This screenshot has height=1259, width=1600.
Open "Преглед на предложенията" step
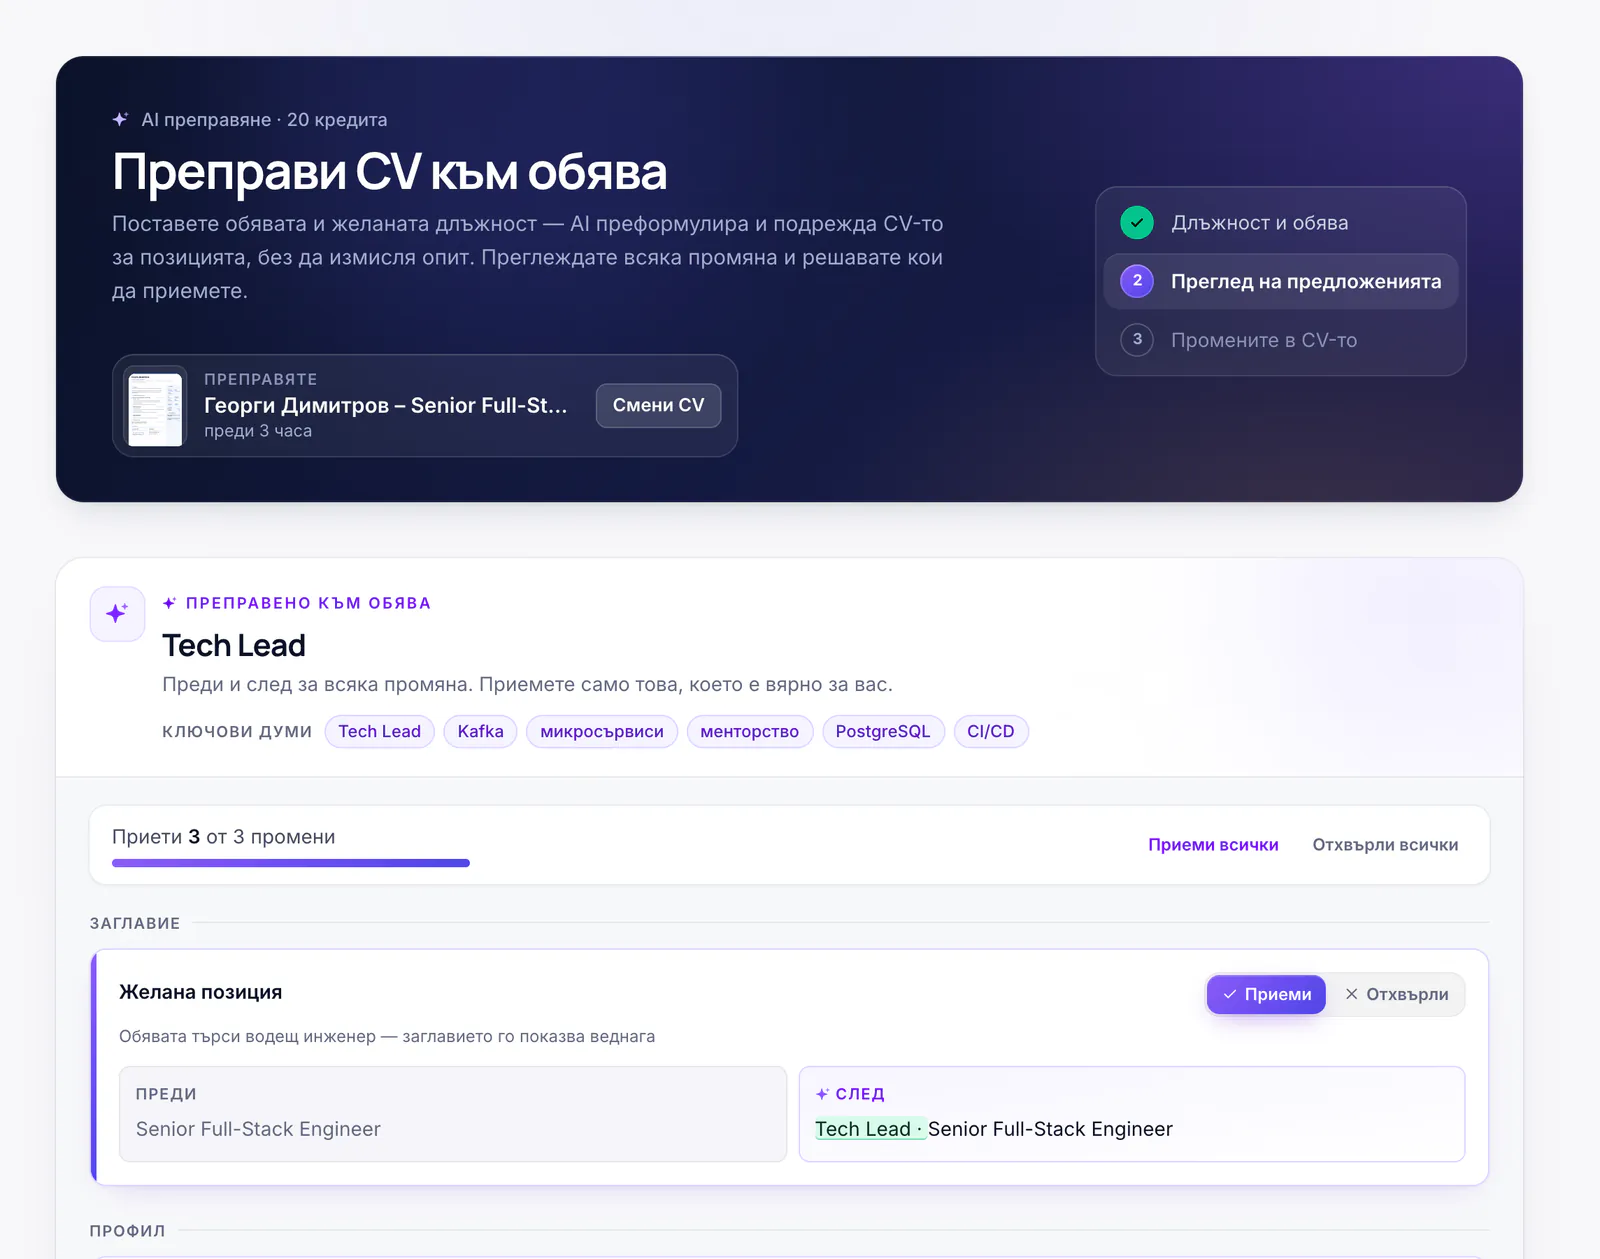click(x=1280, y=281)
